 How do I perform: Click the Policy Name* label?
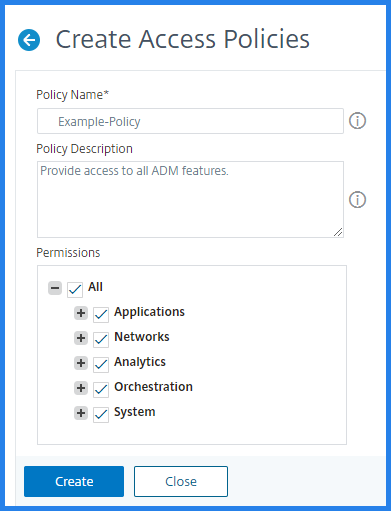[73, 95]
